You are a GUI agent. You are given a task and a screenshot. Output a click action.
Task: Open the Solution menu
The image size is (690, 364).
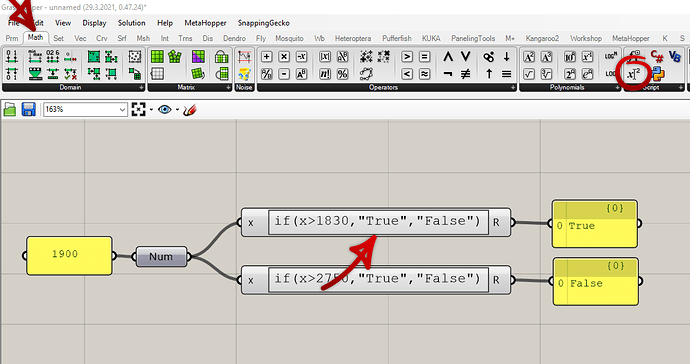tap(131, 23)
